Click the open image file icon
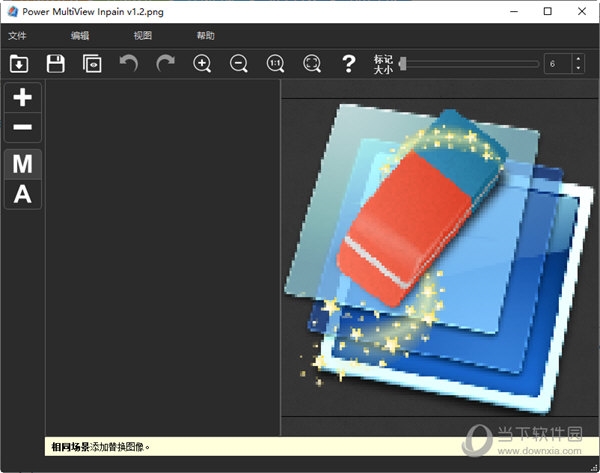This screenshot has height=473, width=600. (19, 64)
